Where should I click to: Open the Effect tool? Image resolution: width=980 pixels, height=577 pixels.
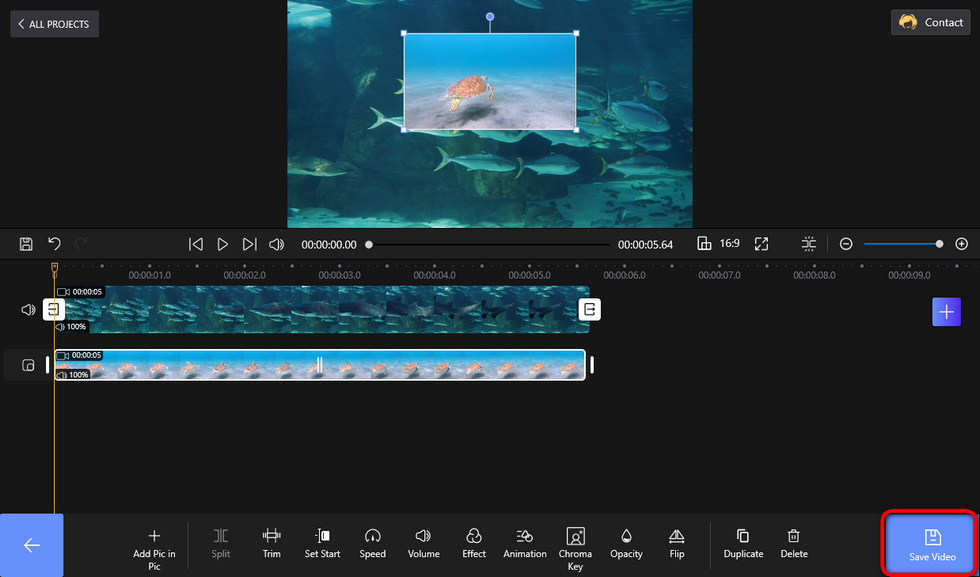[x=474, y=543]
